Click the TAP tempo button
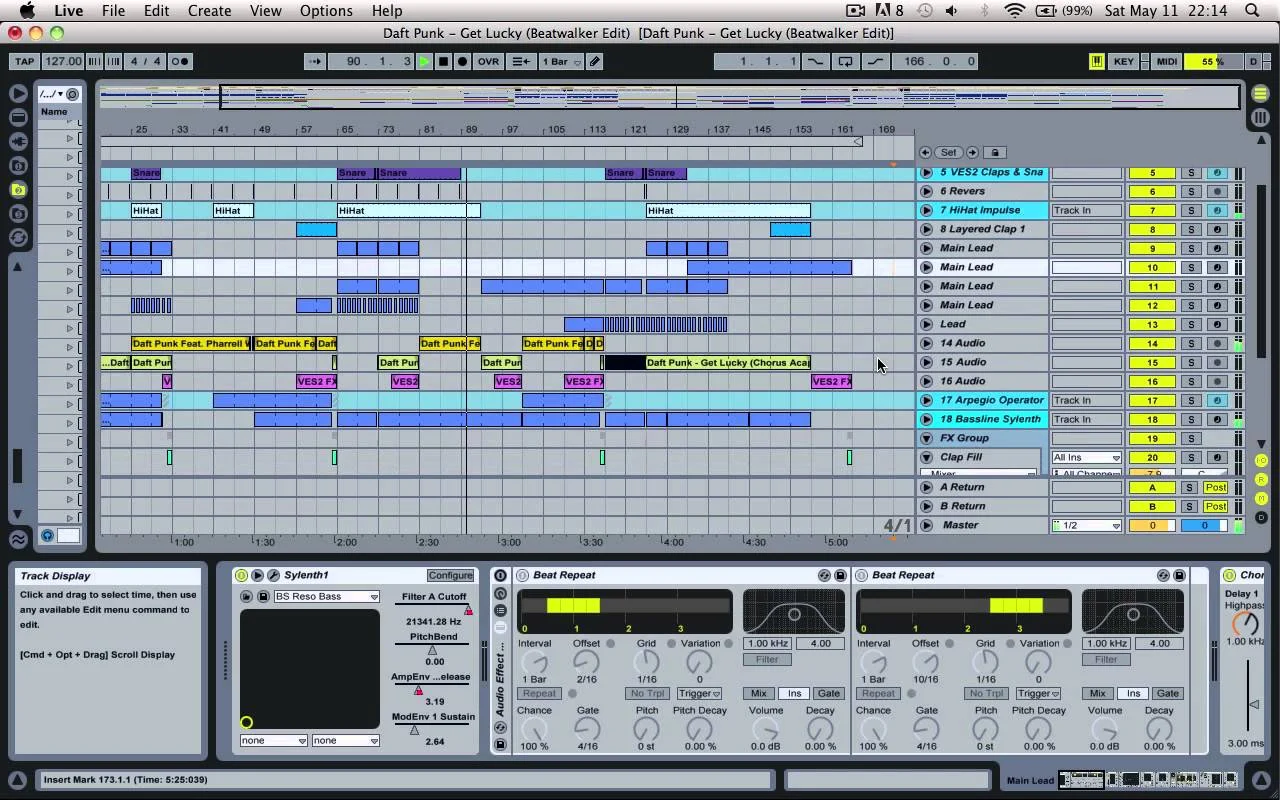The height and width of the screenshot is (800, 1280). point(23,61)
